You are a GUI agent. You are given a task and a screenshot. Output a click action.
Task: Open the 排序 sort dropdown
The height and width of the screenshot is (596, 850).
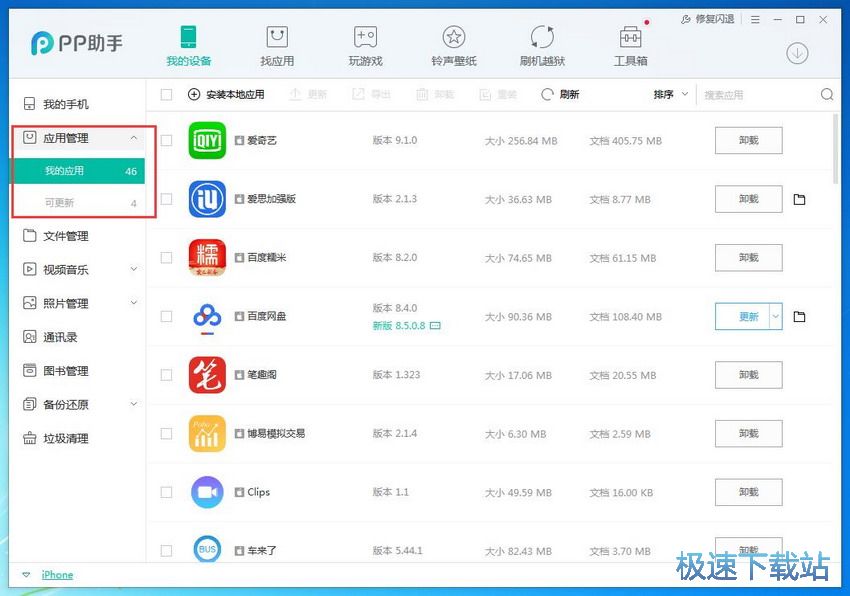coord(671,94)
